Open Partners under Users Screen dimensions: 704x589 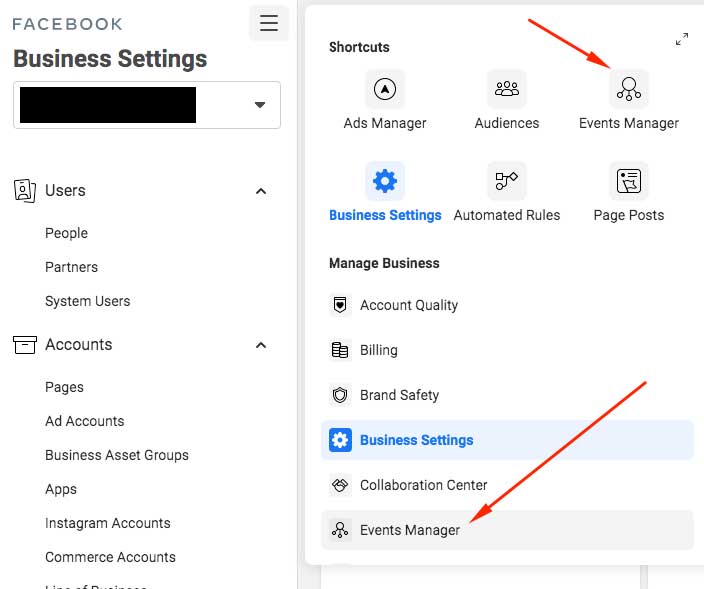(71, 267)
